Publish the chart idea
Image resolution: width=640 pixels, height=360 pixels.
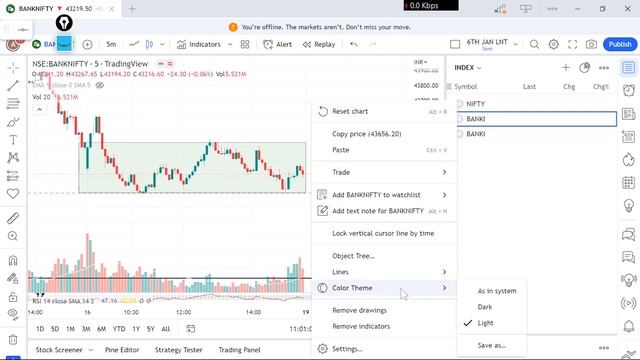coord(620,44)
